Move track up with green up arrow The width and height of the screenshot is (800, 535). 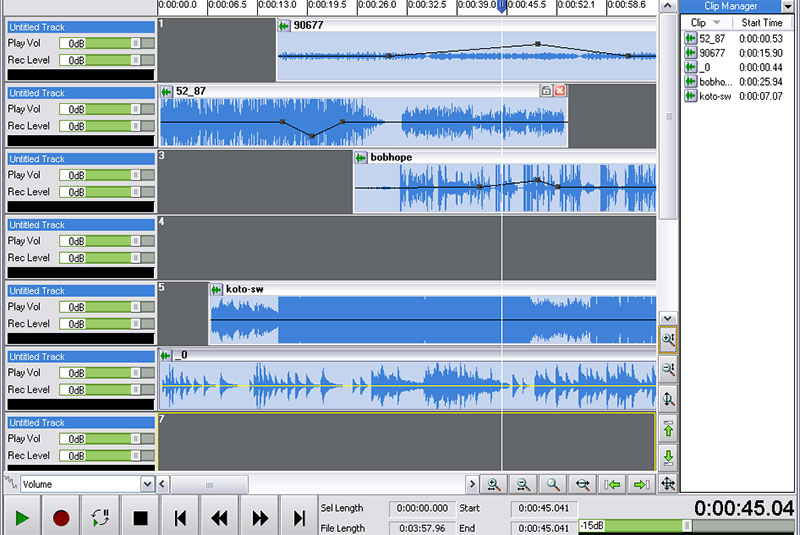click(668, 428)
